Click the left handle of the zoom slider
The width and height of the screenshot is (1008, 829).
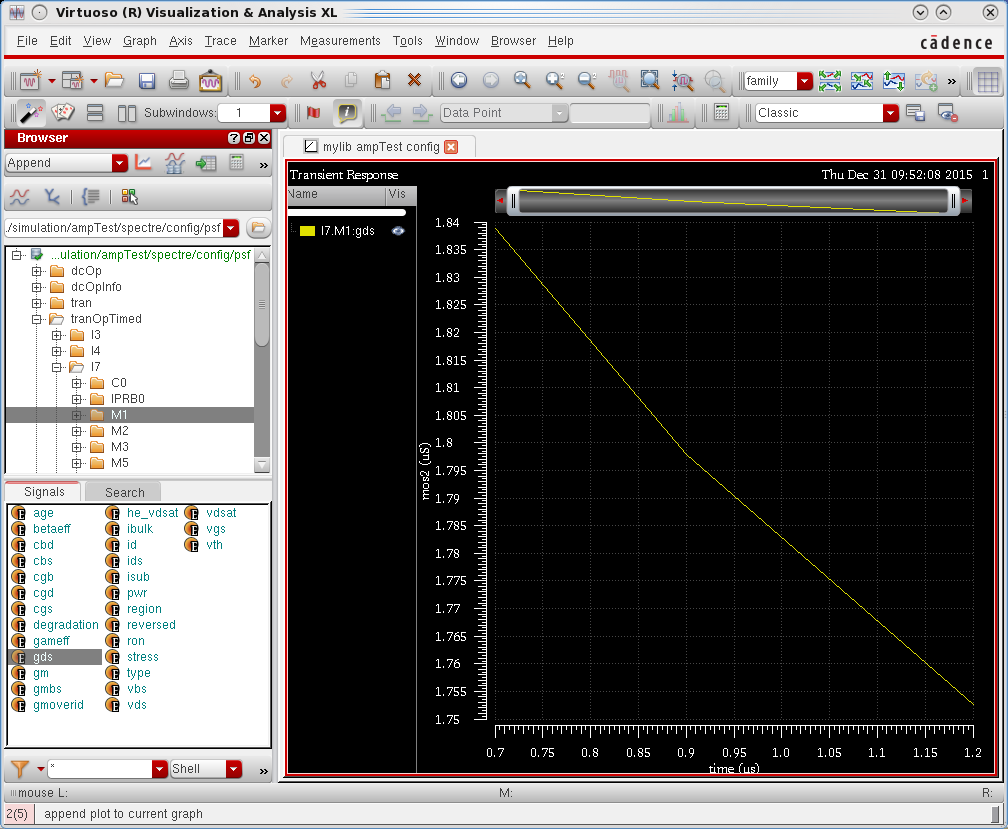pos(513,201)
